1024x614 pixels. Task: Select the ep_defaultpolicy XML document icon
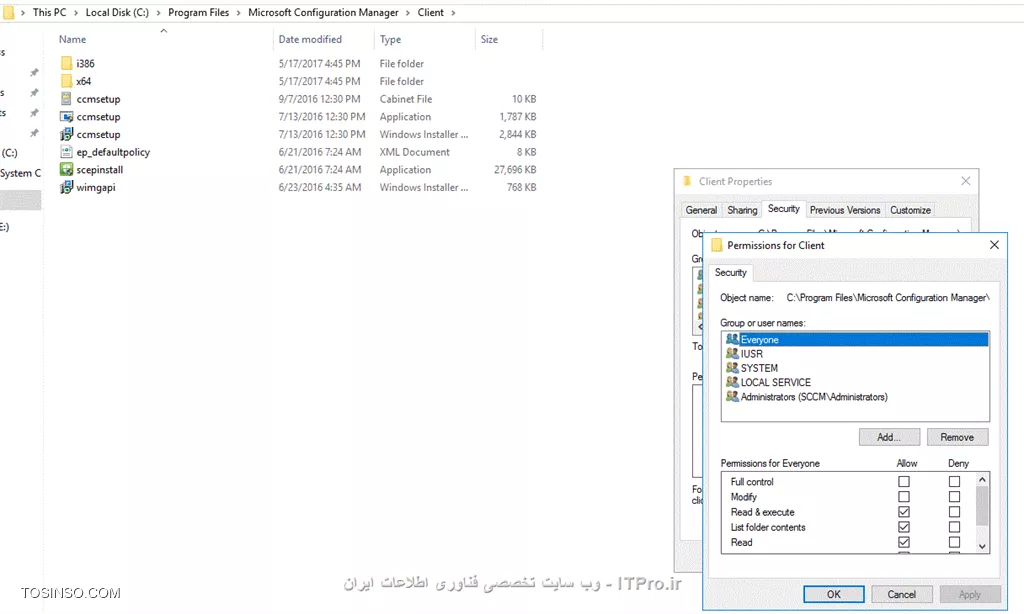66,152
